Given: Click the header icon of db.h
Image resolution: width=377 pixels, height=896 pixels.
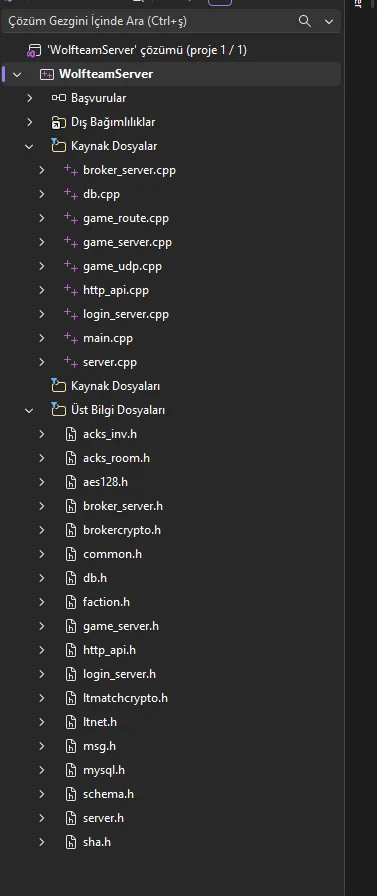Looking at the screenshot, I should click(71, 578).
